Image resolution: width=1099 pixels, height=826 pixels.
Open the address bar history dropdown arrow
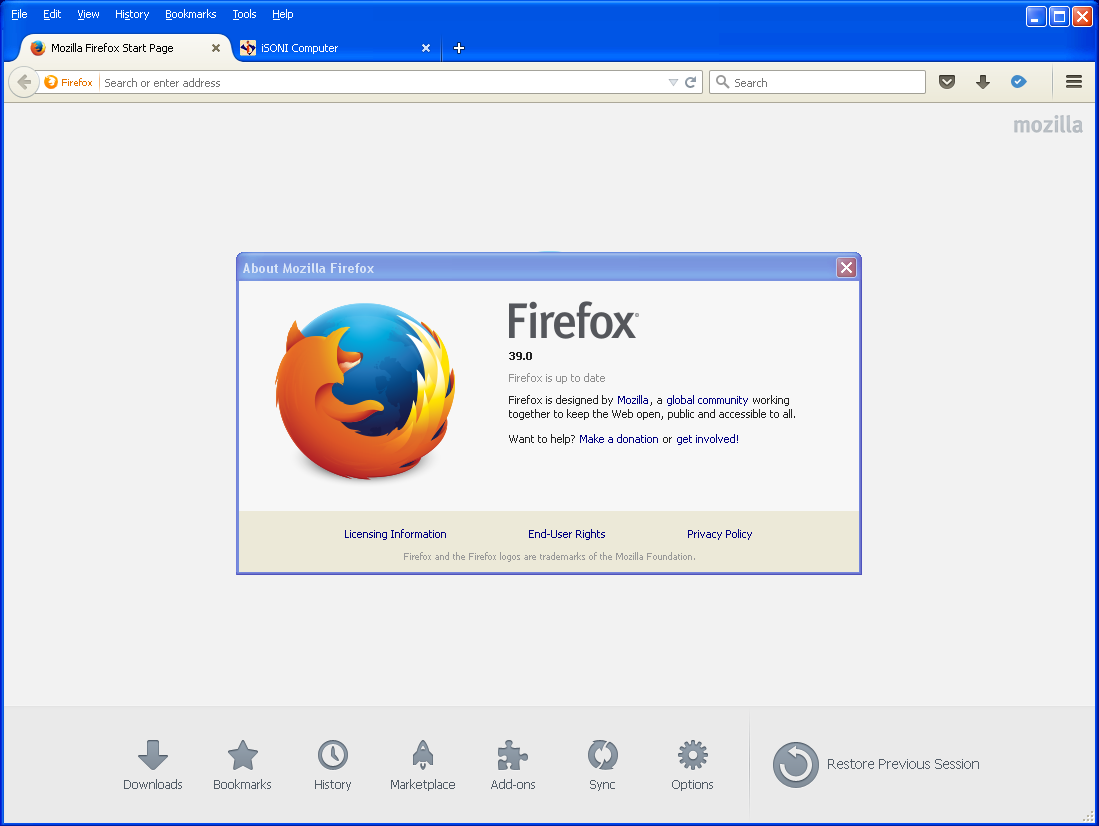[x=673, y=82]
